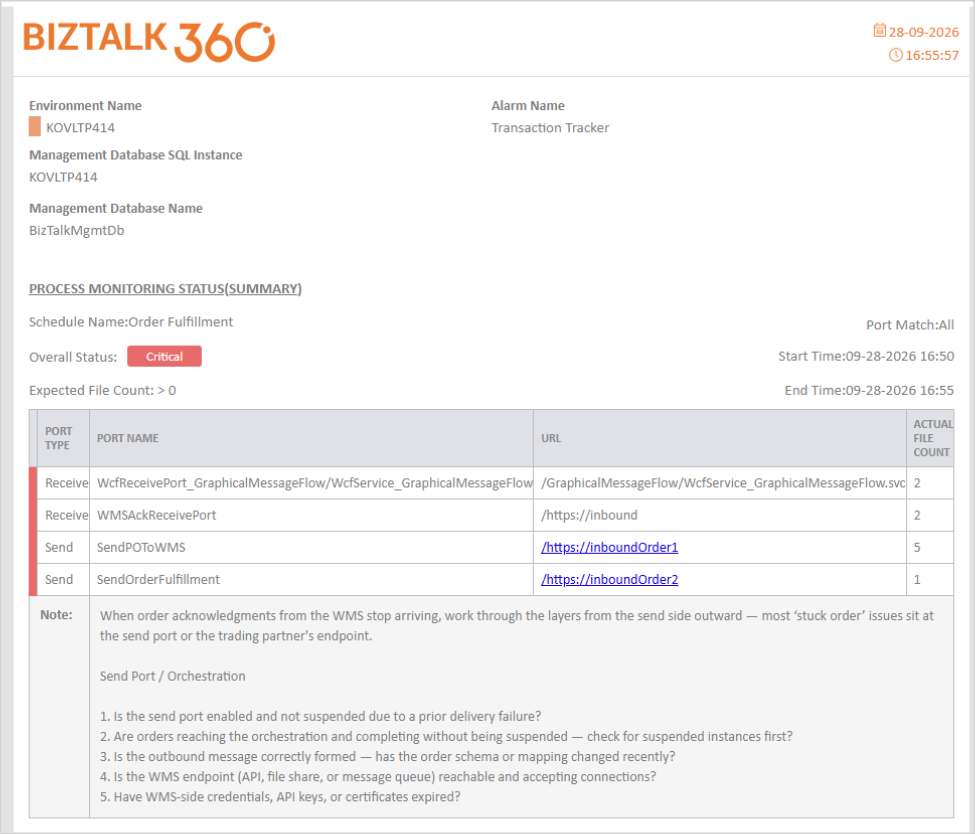The height and width of the screenshot is (834, 975).
Task: Click Expected File Count: > 0 text
Action: pos(103,391)
